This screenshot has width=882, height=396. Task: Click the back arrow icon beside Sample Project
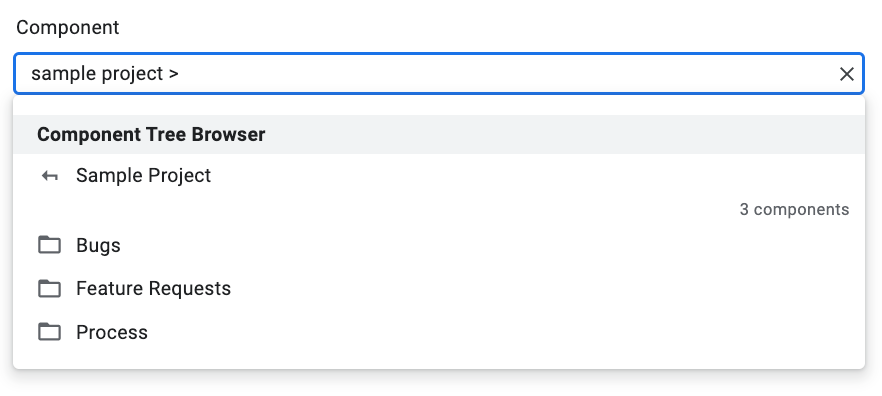[x=50, y=176]
